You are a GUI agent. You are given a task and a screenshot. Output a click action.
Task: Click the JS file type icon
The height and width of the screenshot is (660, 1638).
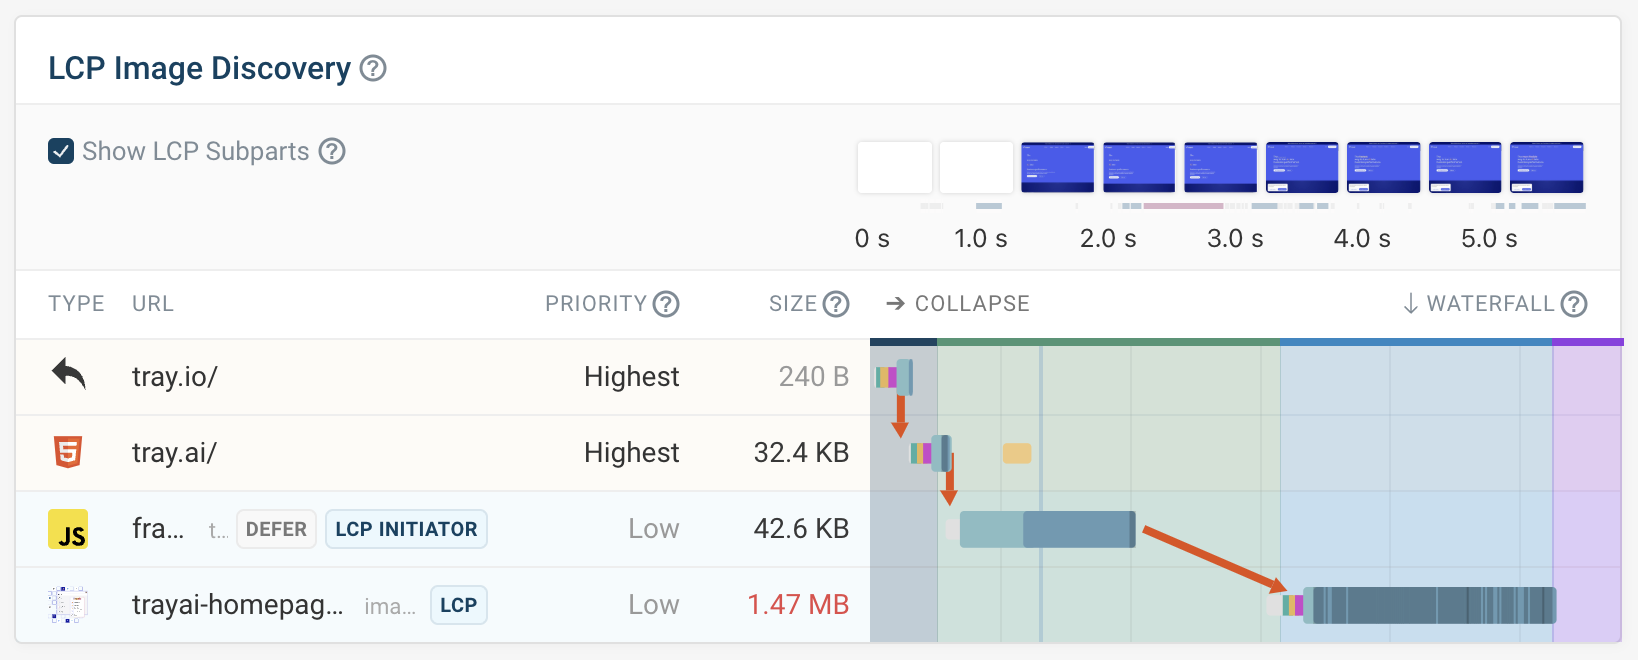(68, 529)
